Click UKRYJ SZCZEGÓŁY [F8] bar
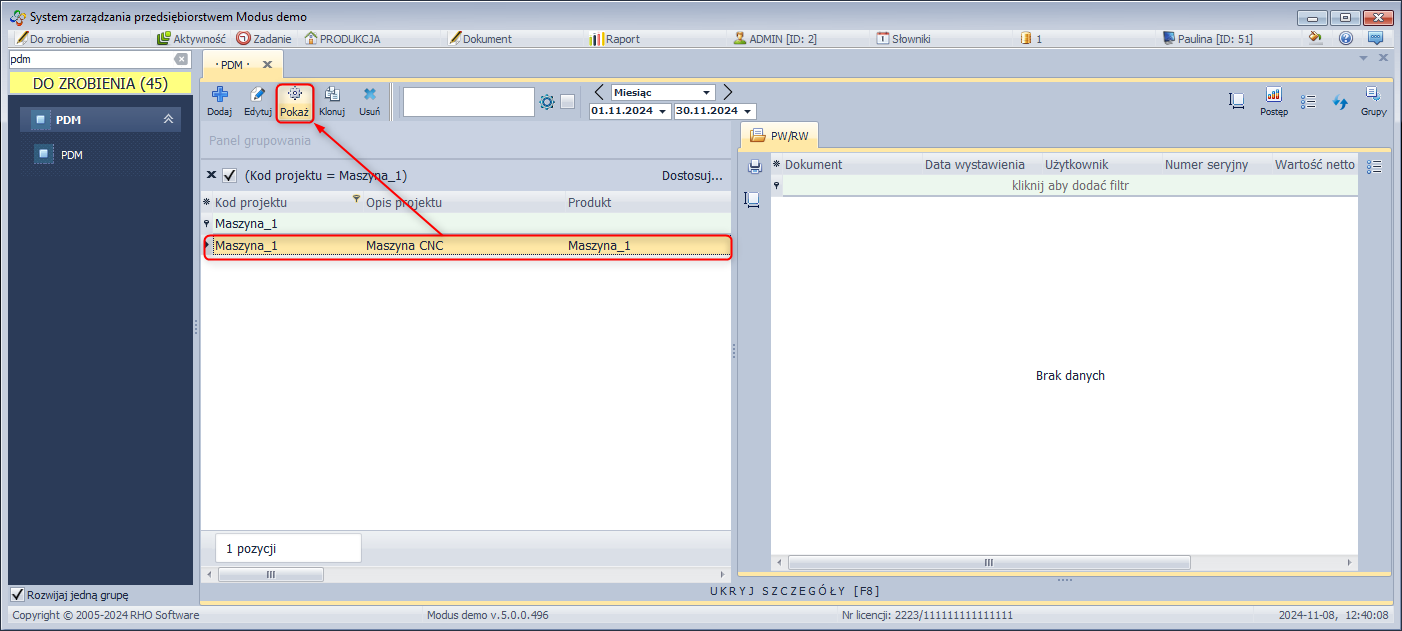The image size is (1402, 631). (x=795, y=591)
